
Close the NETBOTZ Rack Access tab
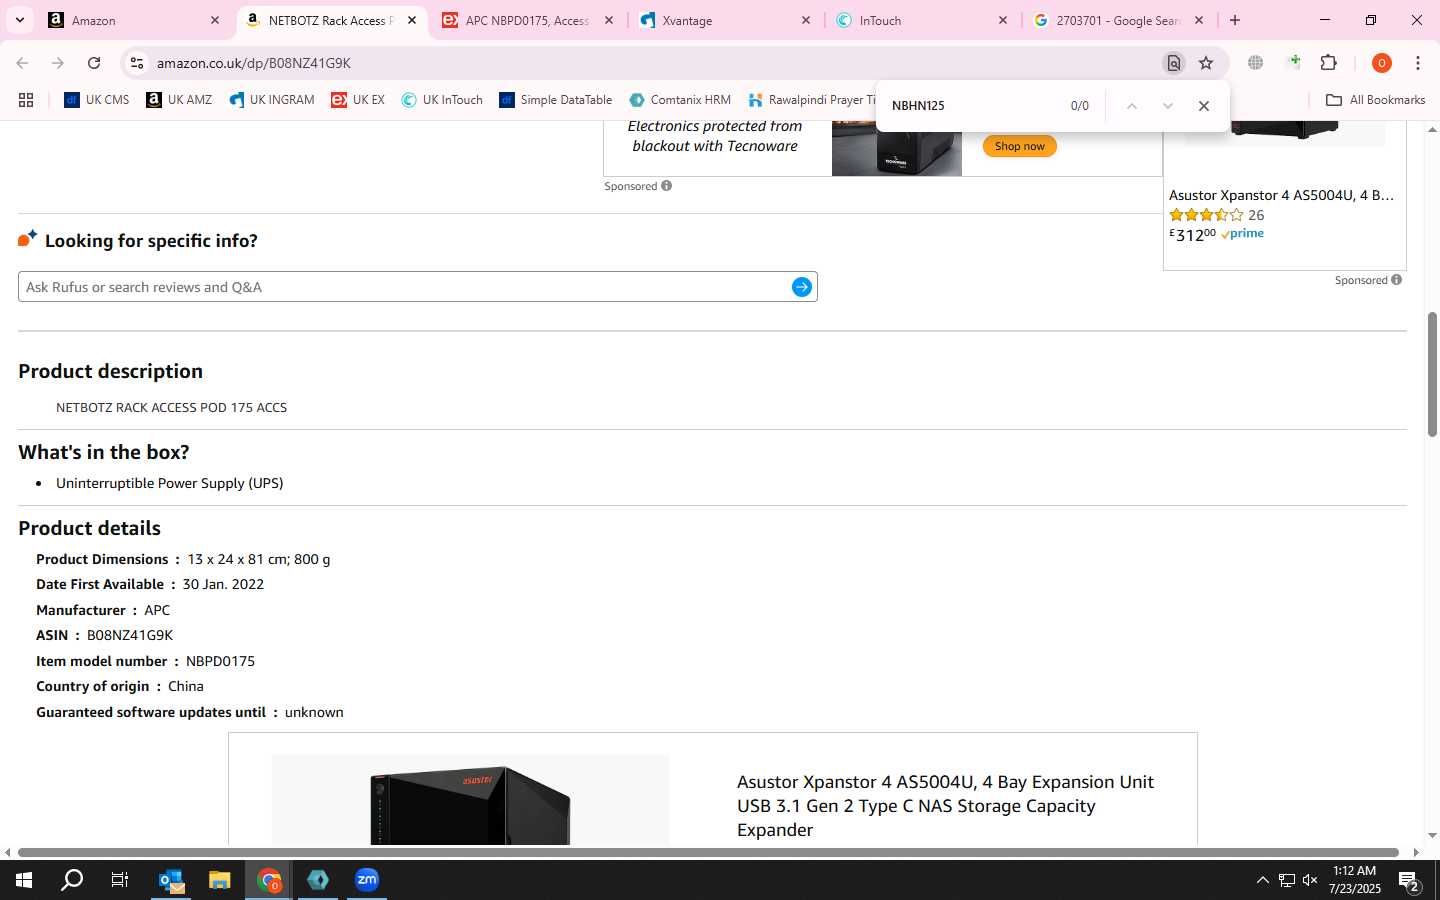[411, 20]
